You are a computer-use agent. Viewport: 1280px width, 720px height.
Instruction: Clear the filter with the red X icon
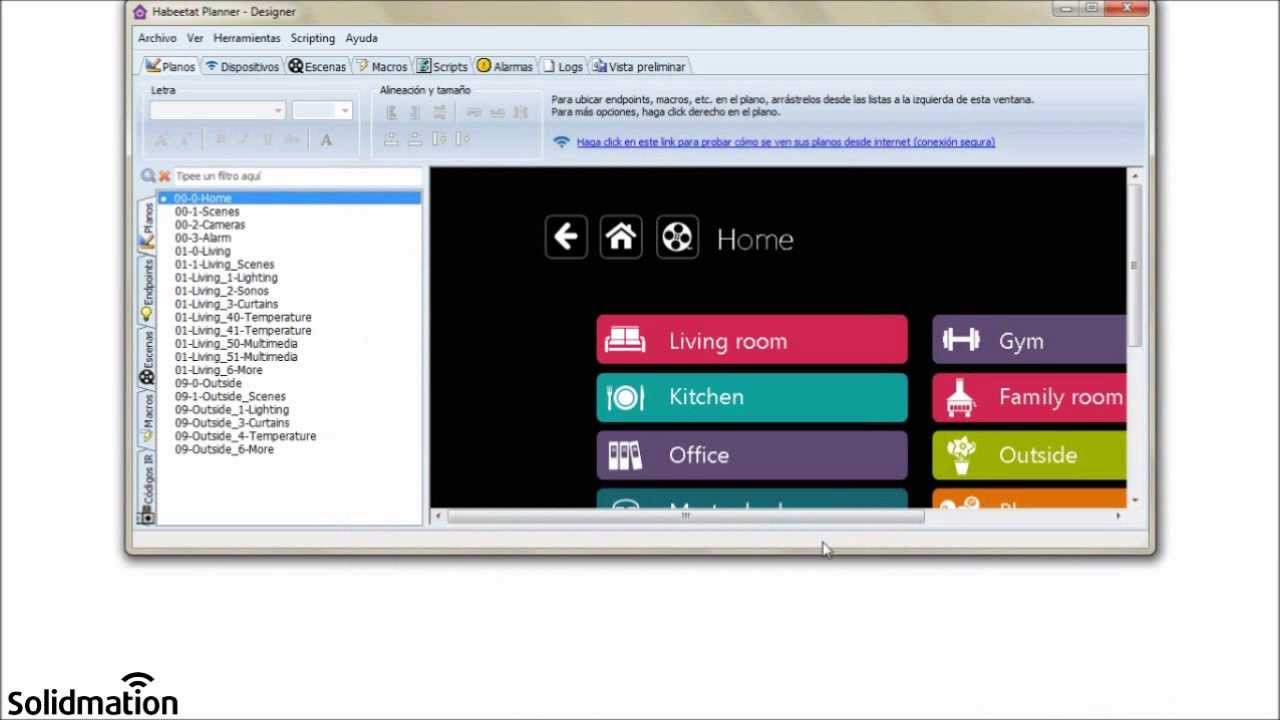165,176
